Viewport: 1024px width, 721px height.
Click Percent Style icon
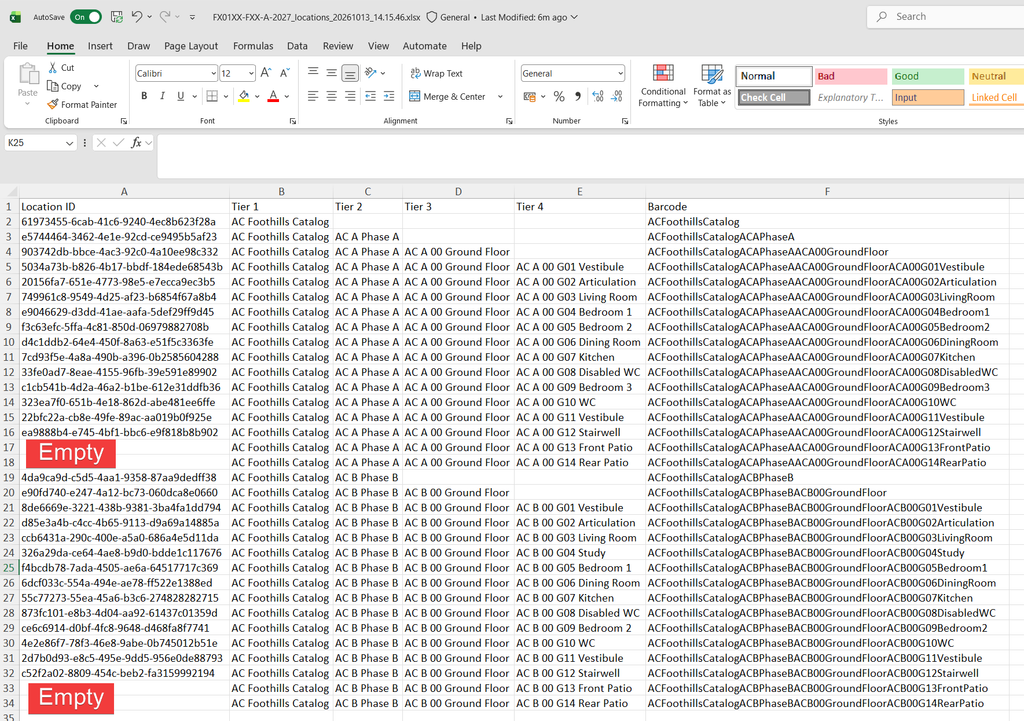point(559,97)
